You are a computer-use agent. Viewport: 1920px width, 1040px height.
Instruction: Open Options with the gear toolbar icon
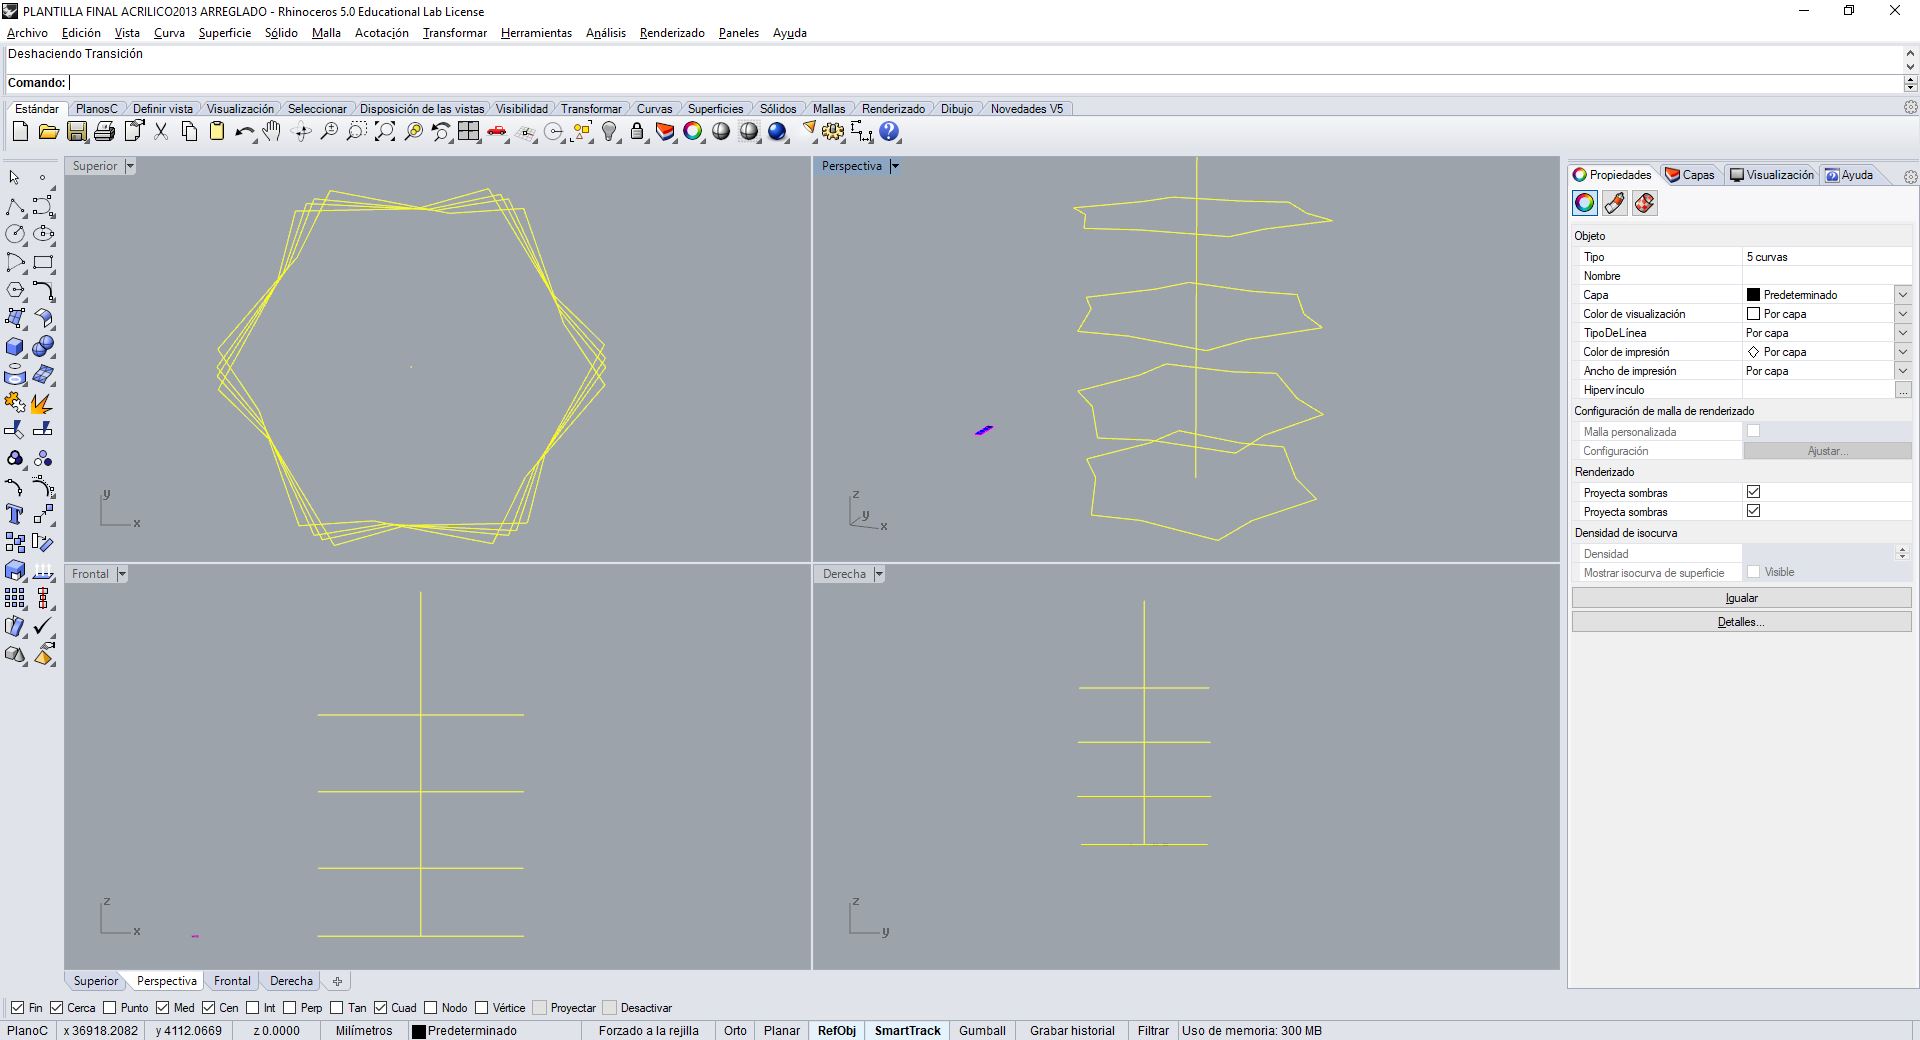coord(833,131)
